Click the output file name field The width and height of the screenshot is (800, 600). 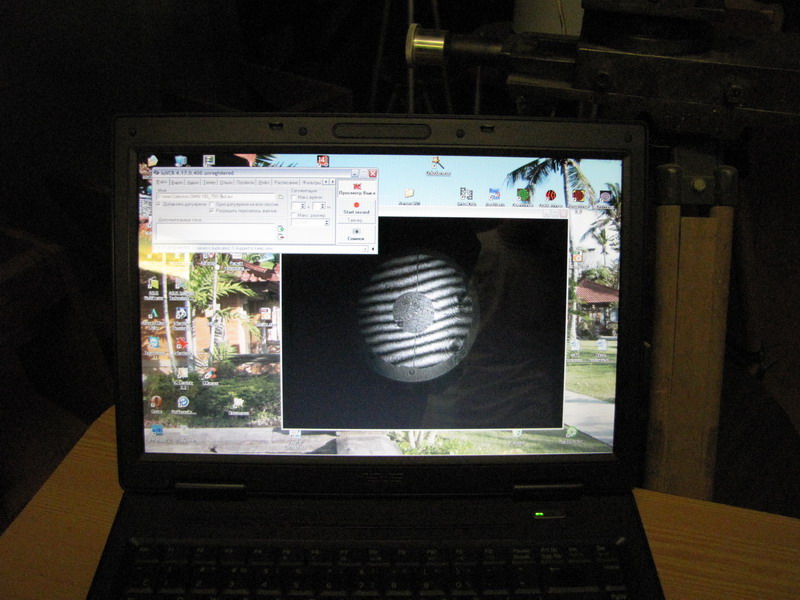216,196
